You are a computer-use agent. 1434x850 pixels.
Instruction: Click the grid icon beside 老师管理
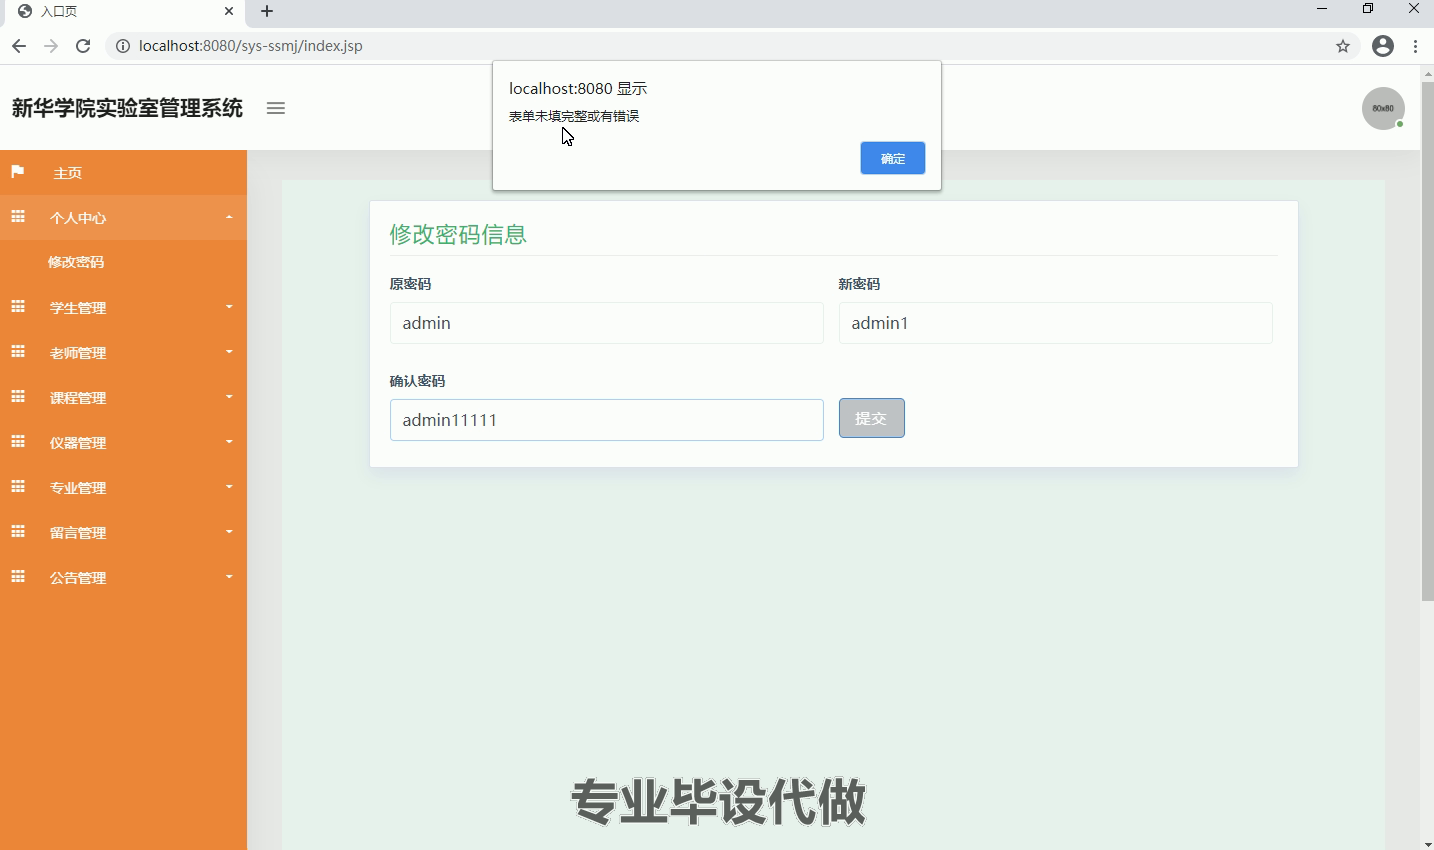click(x=17, y=352)
